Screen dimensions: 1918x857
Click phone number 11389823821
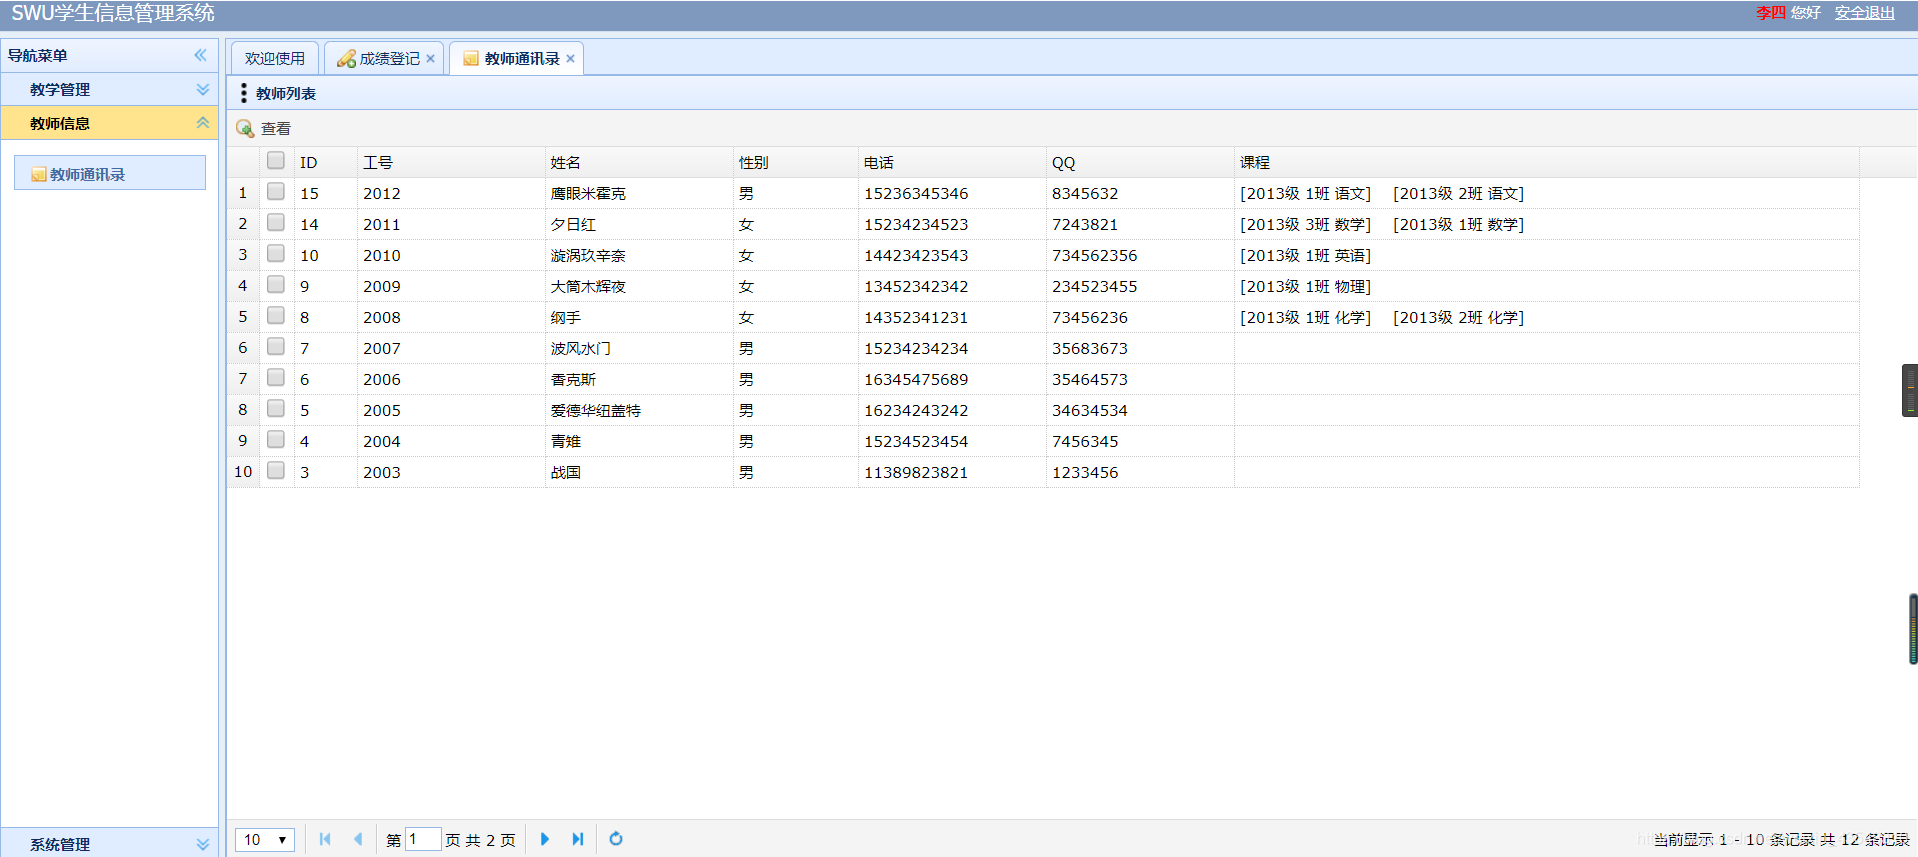point(916,473)
